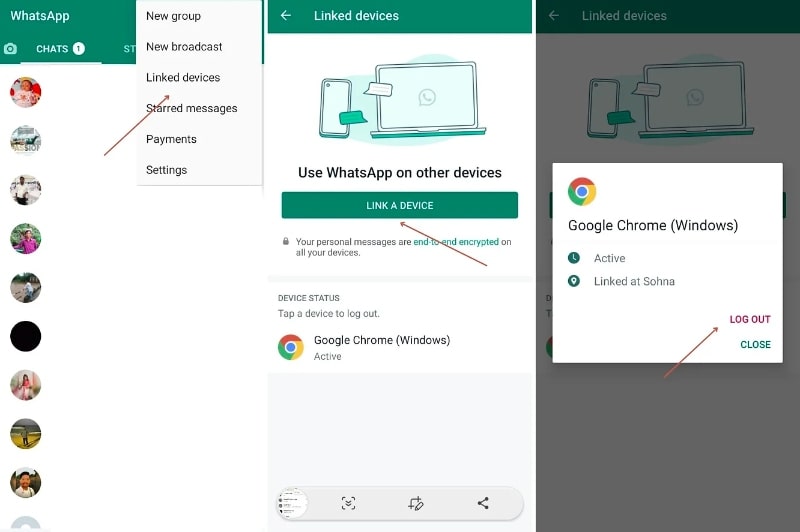Open Linked devices from menu

183,78
